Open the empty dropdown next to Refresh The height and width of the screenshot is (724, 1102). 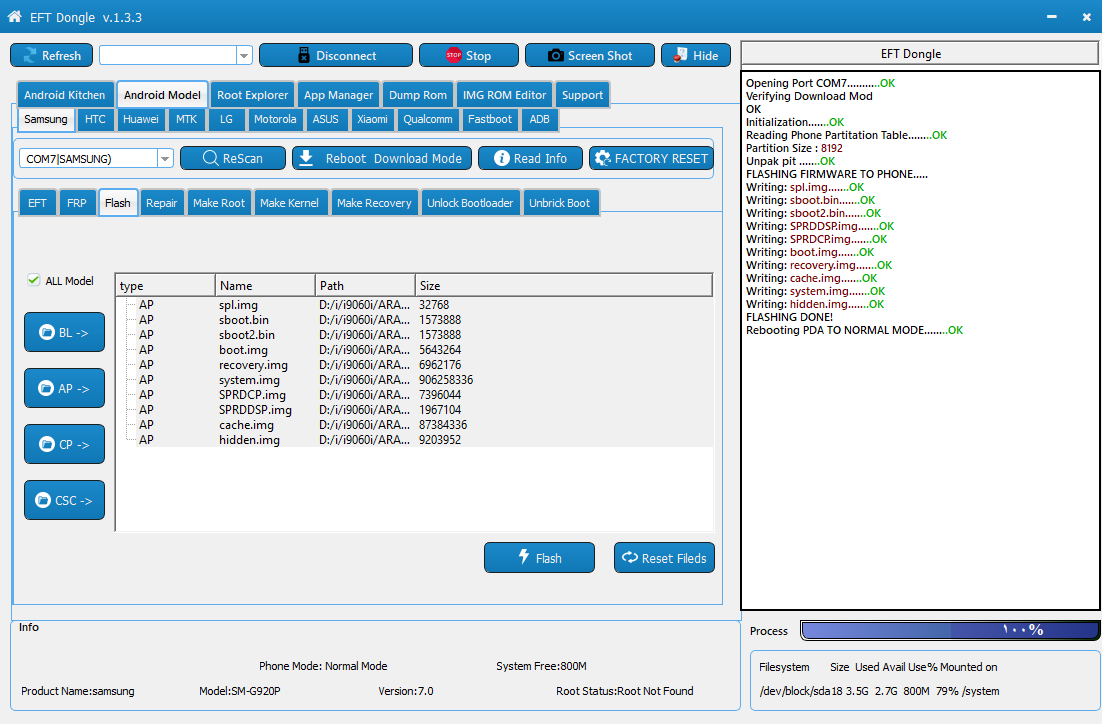[x=244, y=56]
